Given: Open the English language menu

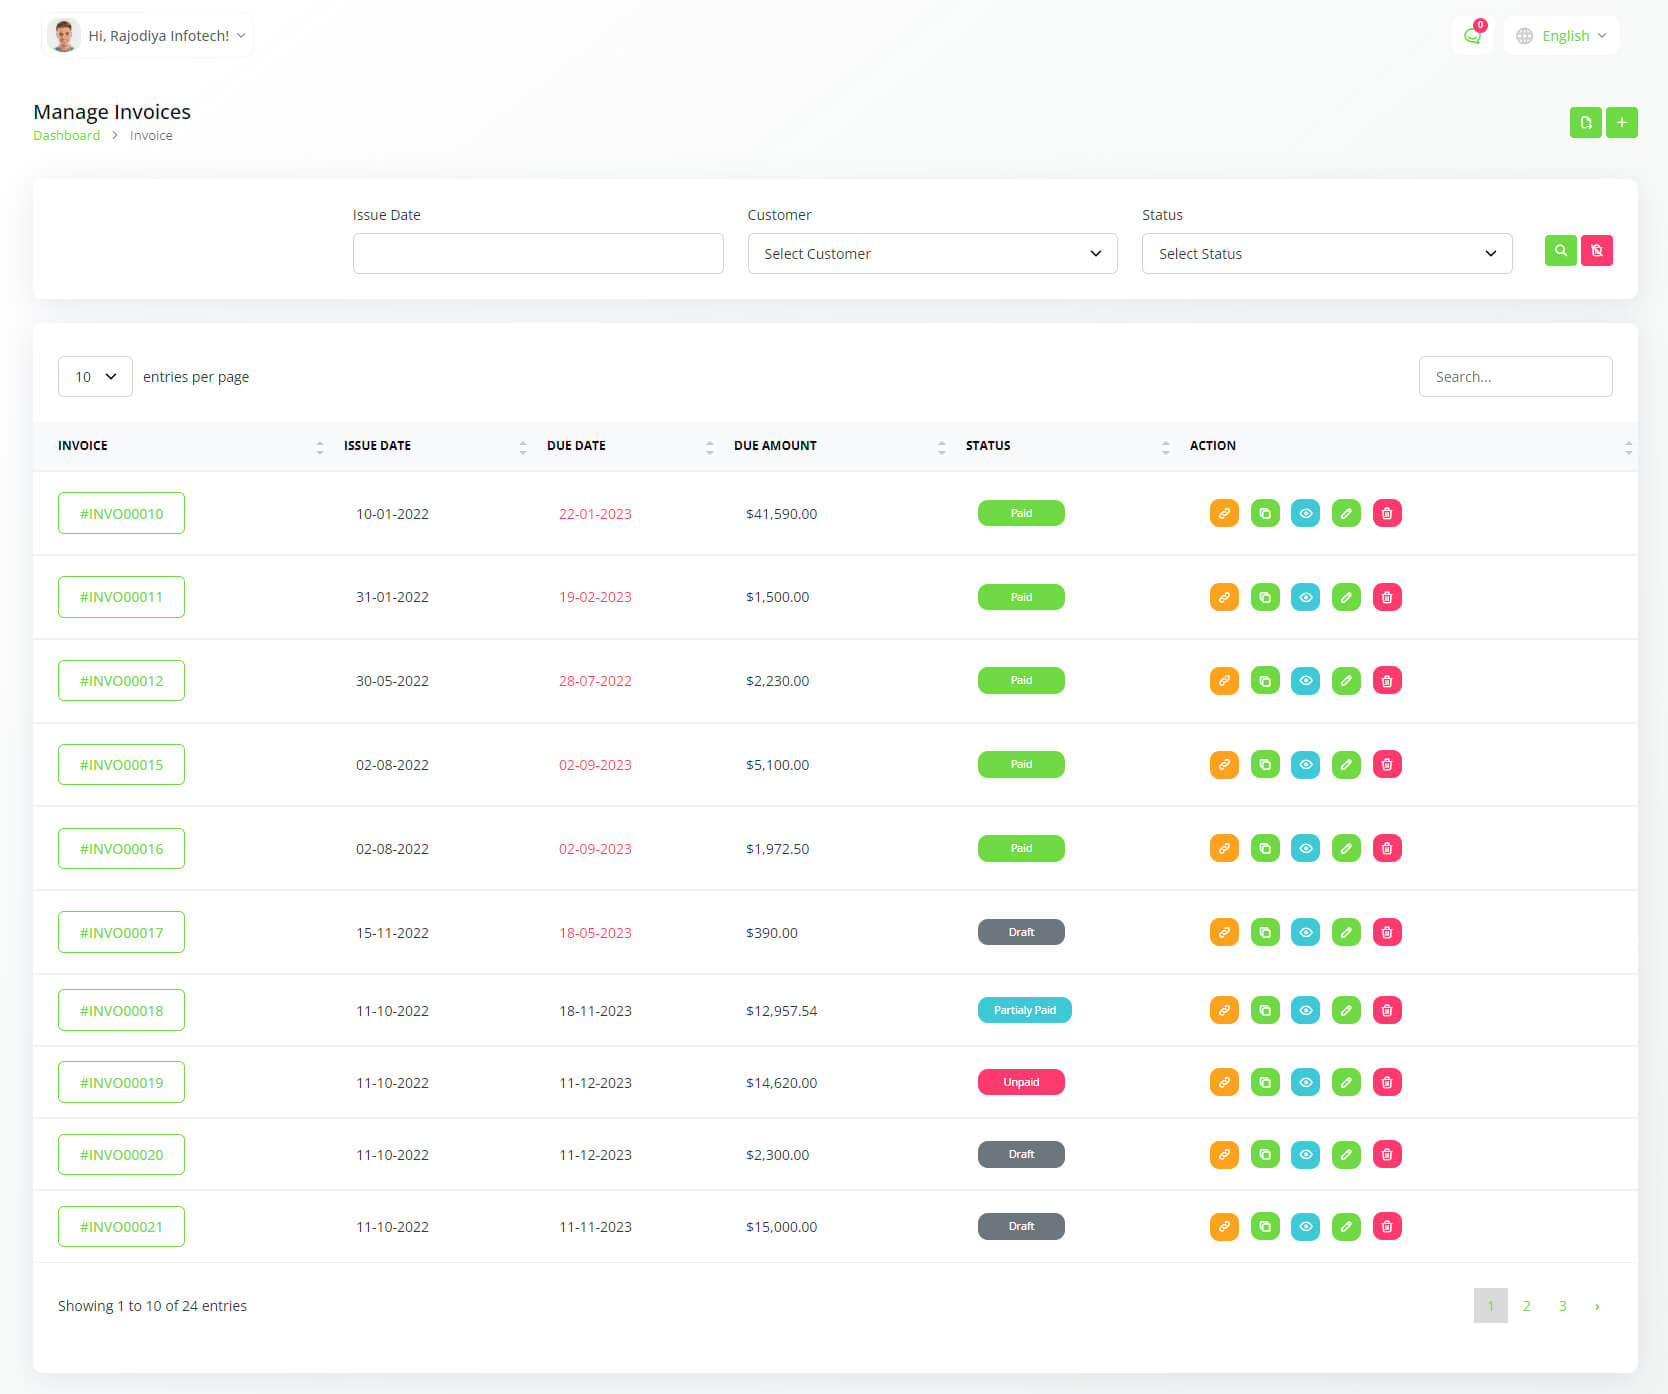Looking at the screenshot, I should (1561, 36).
